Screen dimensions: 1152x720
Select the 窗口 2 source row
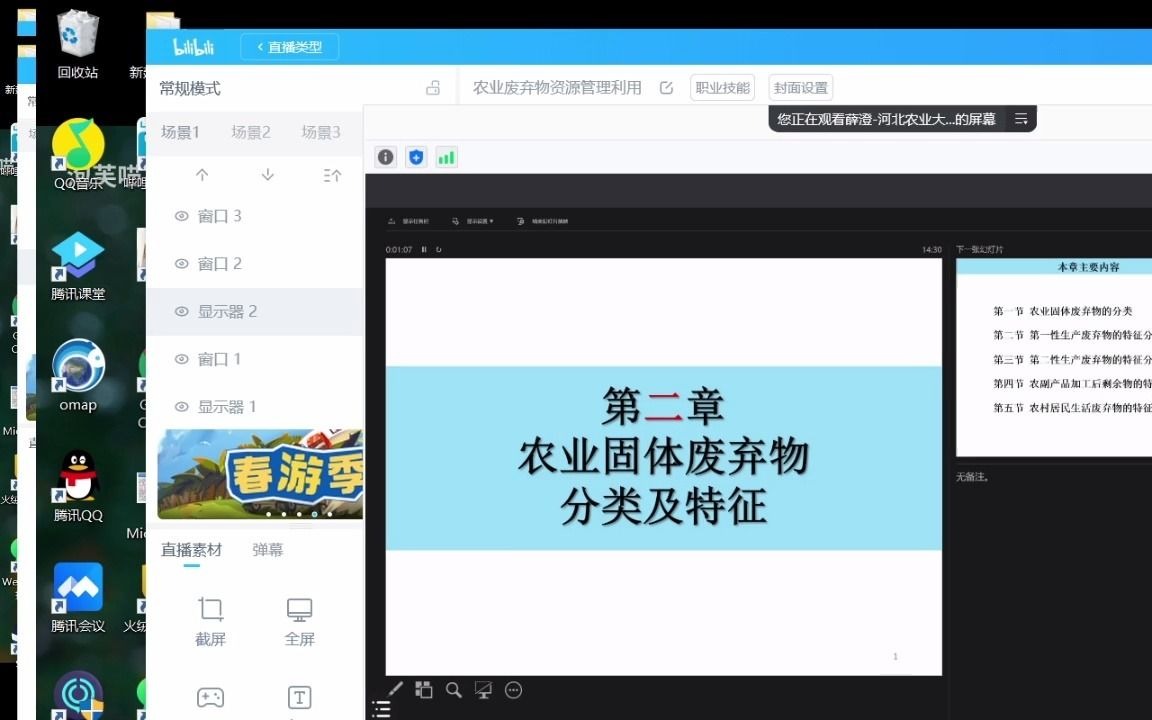[255, 264]
